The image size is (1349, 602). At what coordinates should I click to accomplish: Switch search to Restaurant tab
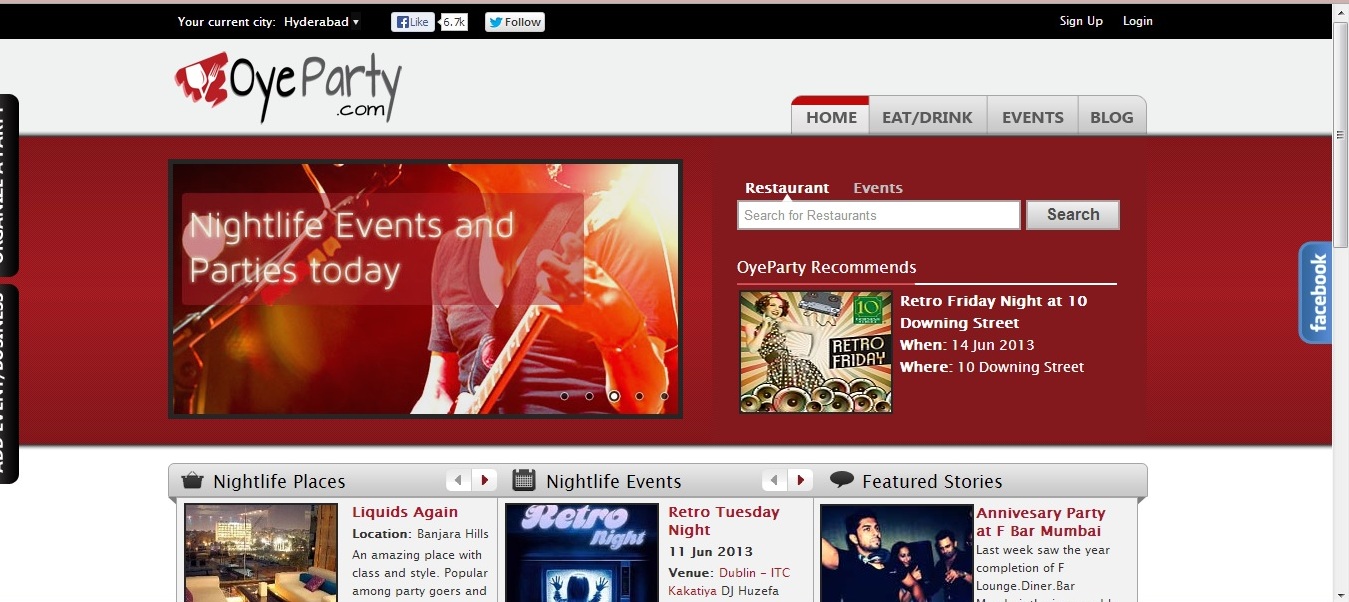pos(787,188)
